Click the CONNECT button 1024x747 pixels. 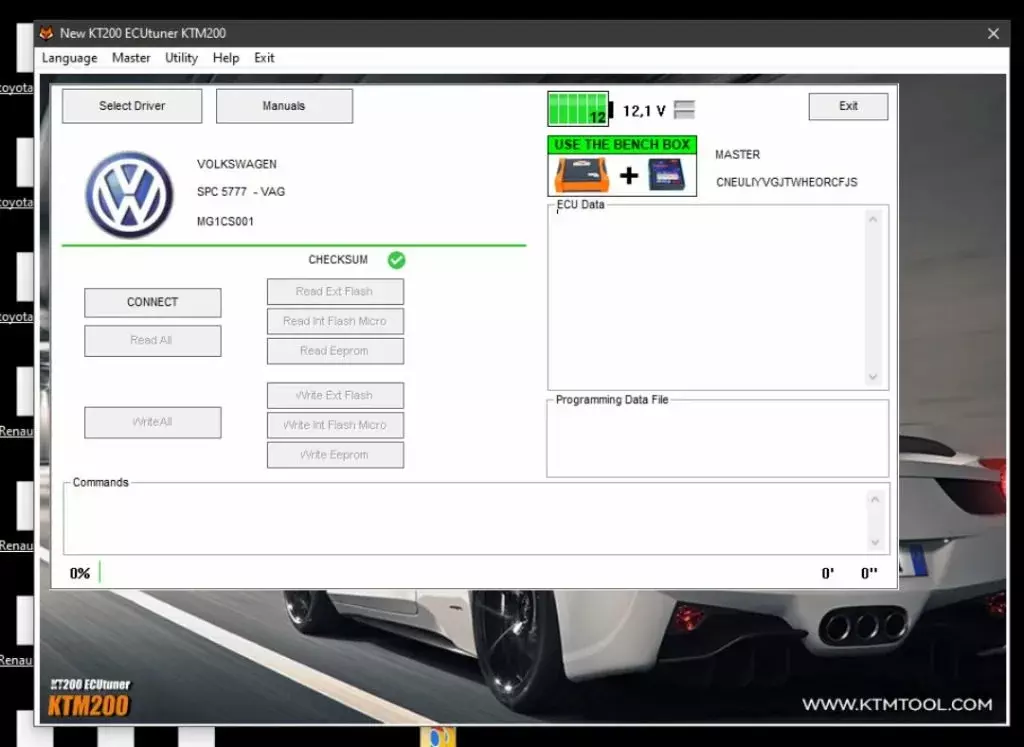(153, 302)
